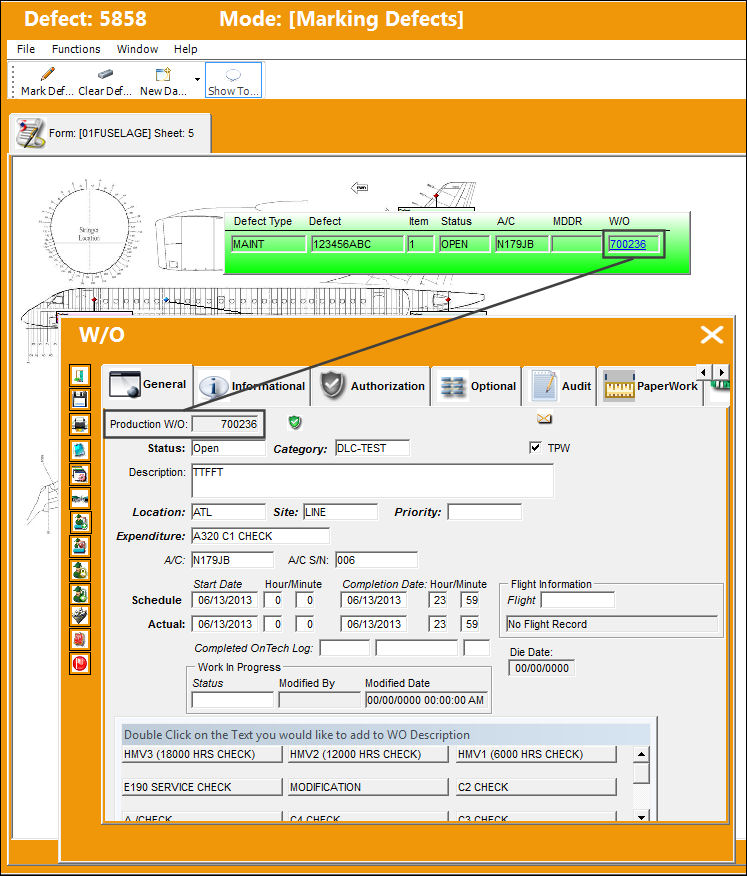Click the Defect Type field MAINT
This screenshot has width=747, height=876.
point(269,244)
